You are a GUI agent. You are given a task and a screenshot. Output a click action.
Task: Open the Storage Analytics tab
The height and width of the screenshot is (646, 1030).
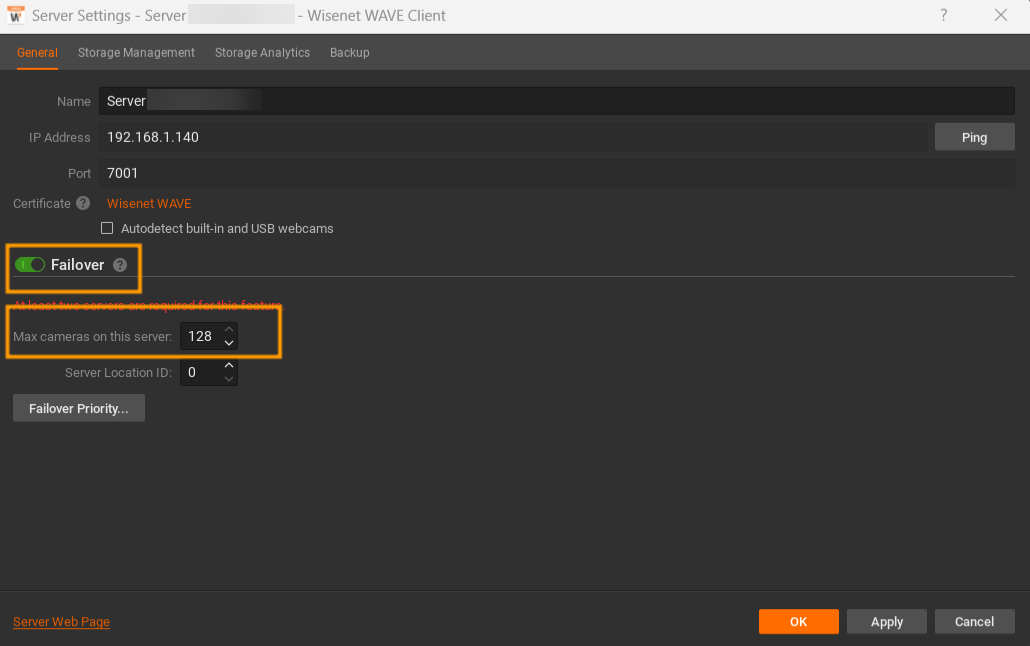click(262, 53)
